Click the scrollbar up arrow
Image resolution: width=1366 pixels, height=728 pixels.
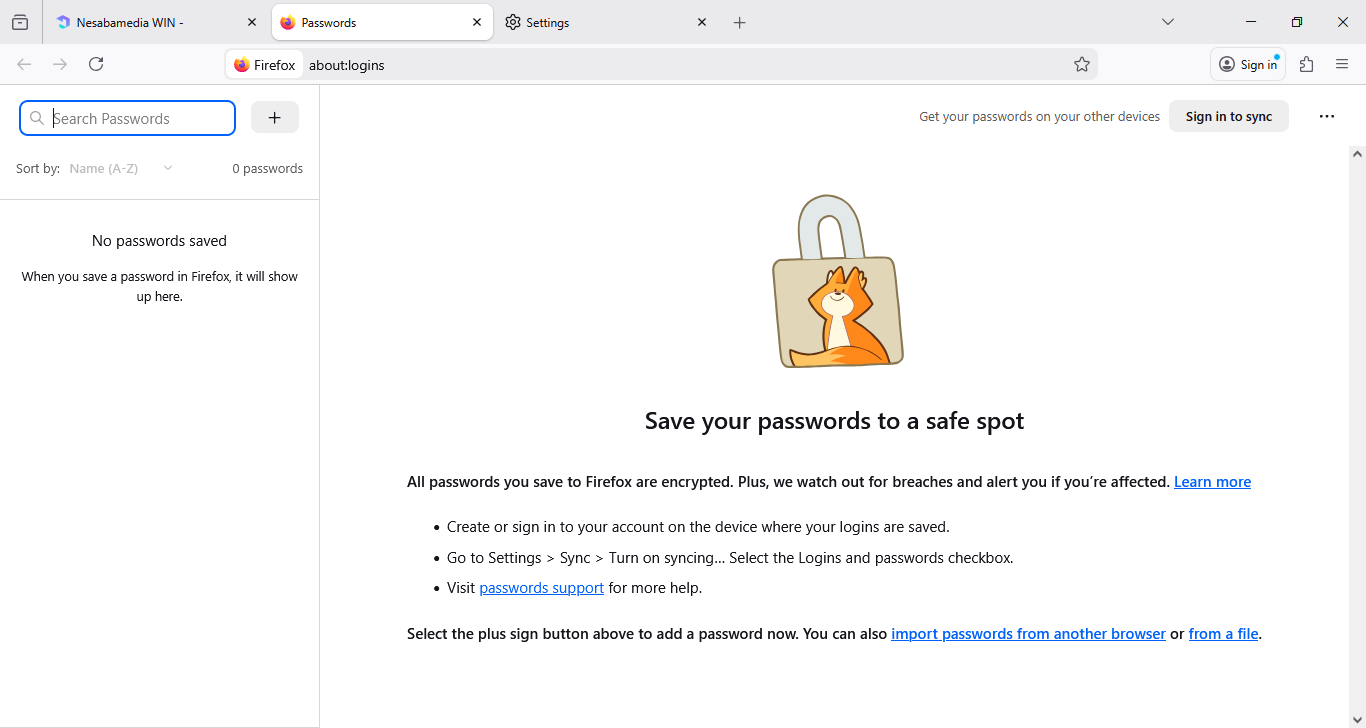pos(1357,154)
